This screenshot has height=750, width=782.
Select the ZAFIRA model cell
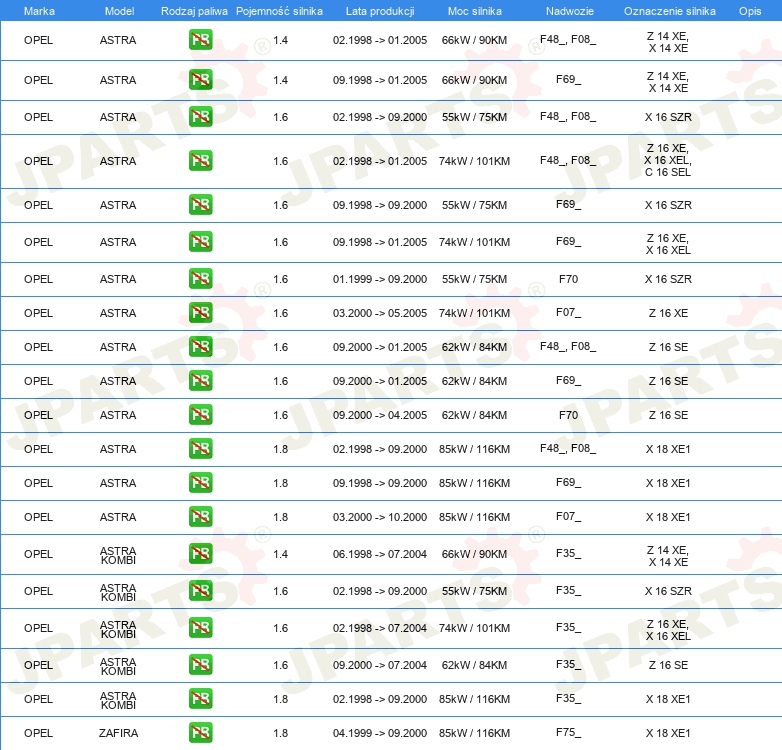click(118, 733)
